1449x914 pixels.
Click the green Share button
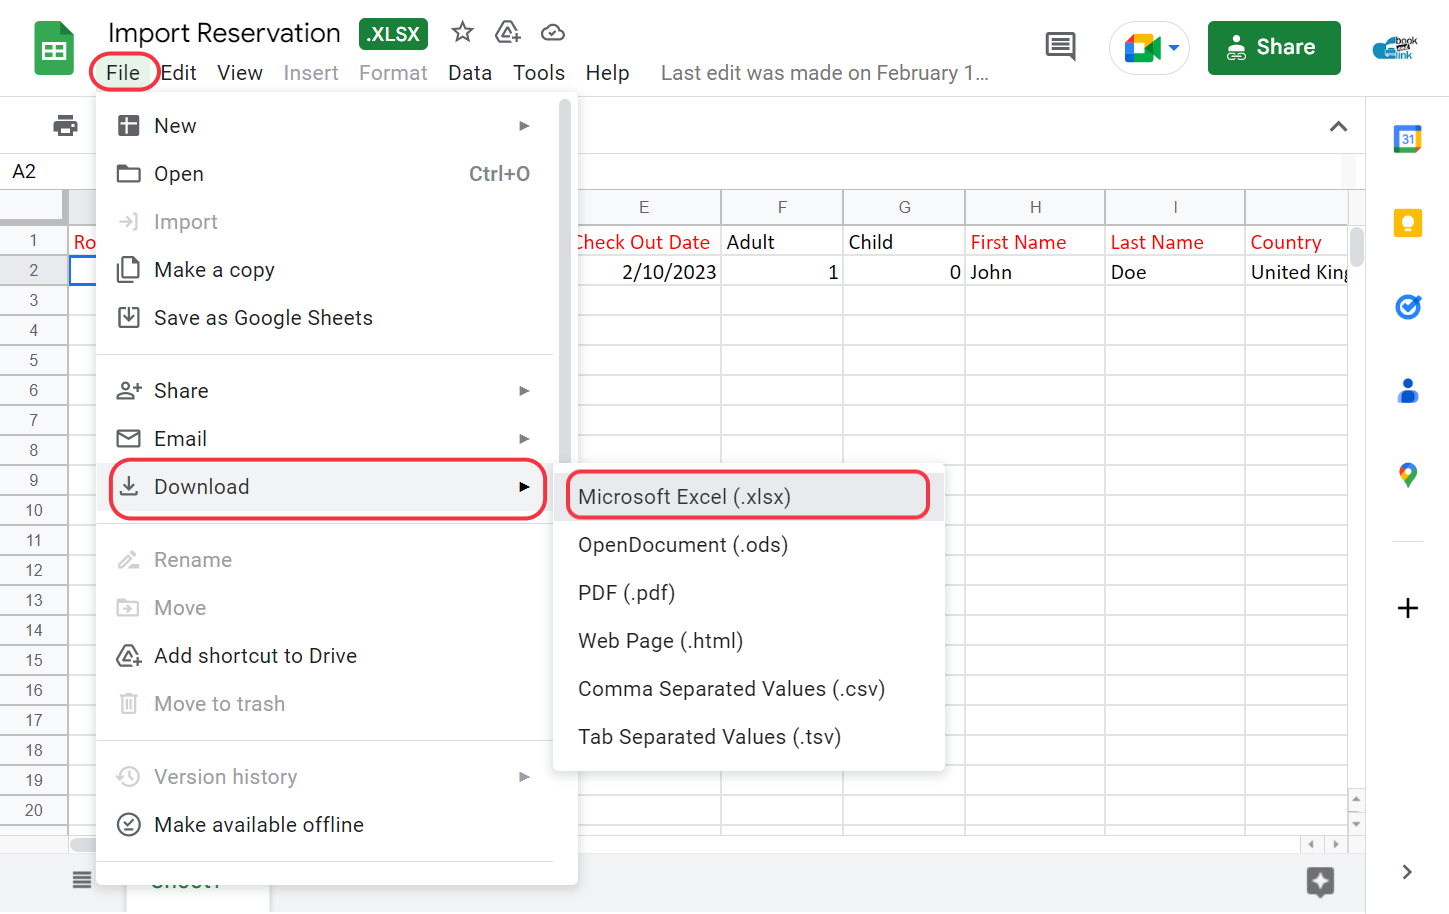tap(1274, 47)
